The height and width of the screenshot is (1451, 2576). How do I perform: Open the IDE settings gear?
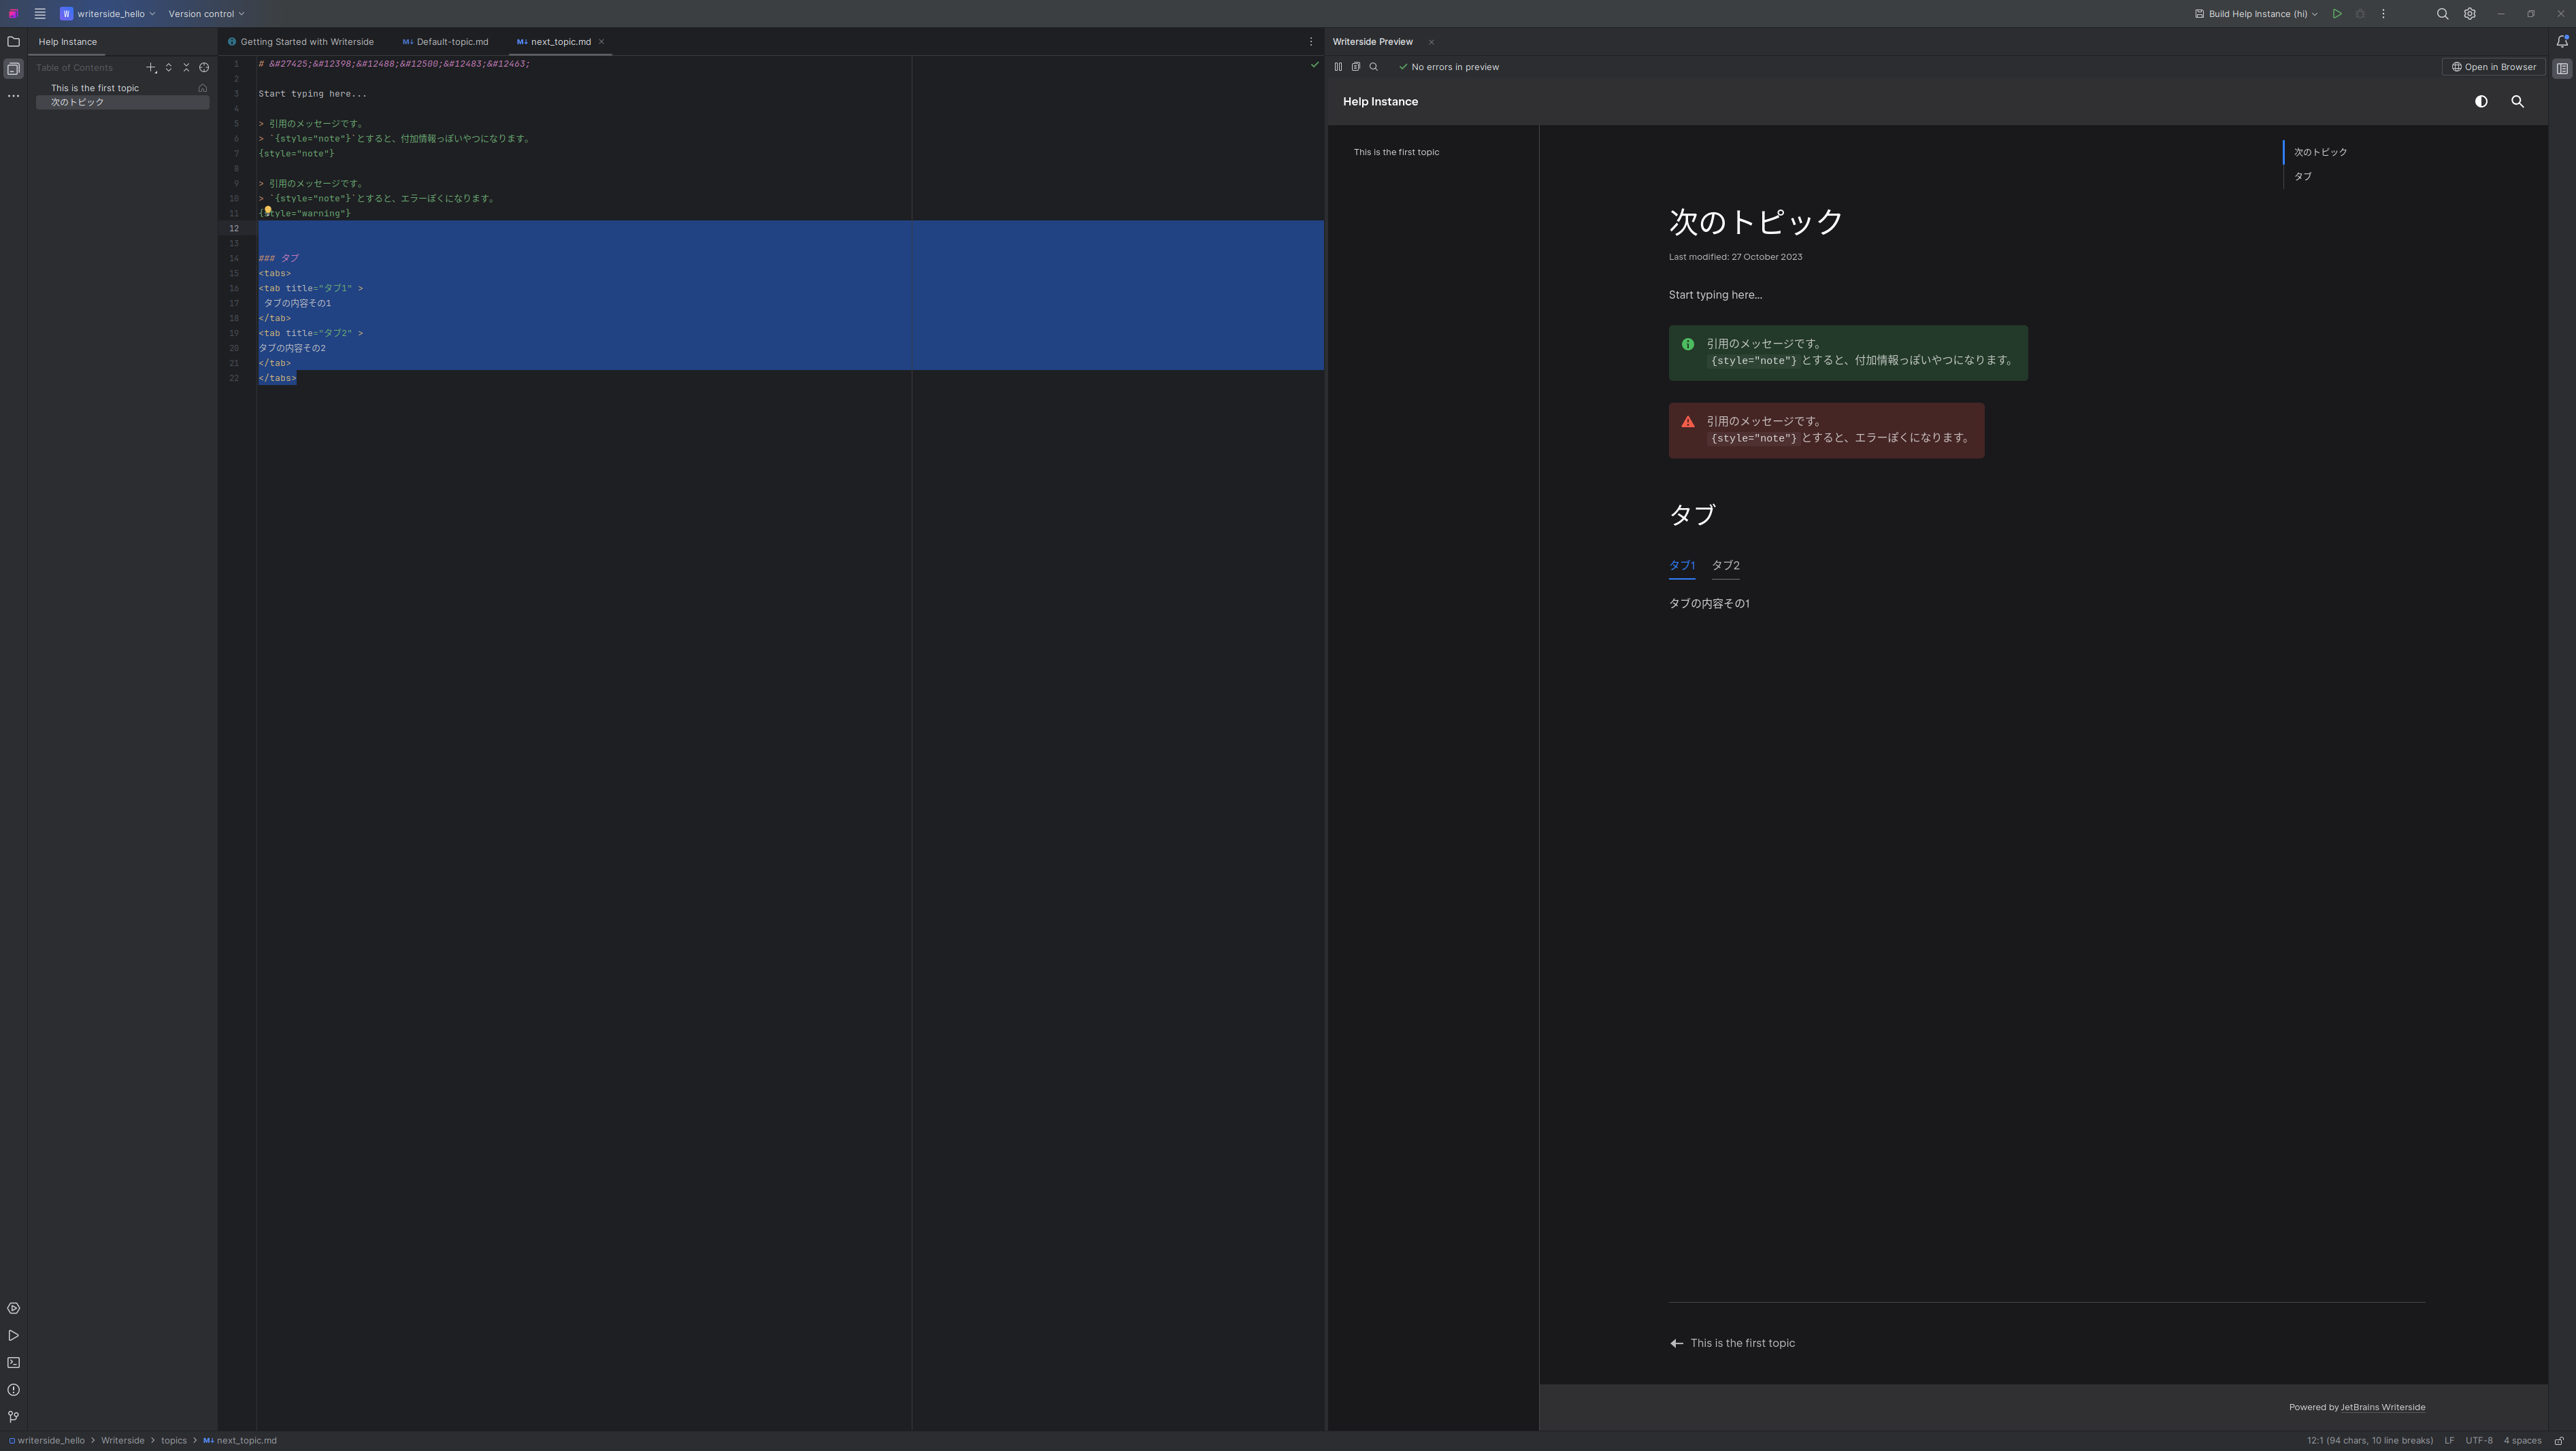[x=2470, y=14]
